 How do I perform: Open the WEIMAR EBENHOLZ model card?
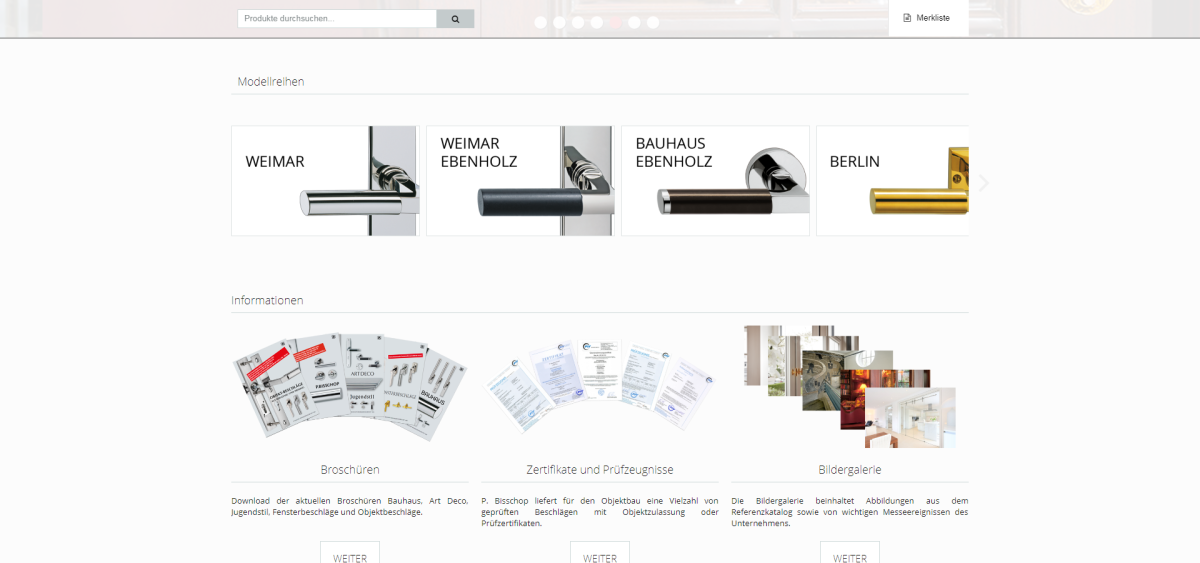coord(520,181)
